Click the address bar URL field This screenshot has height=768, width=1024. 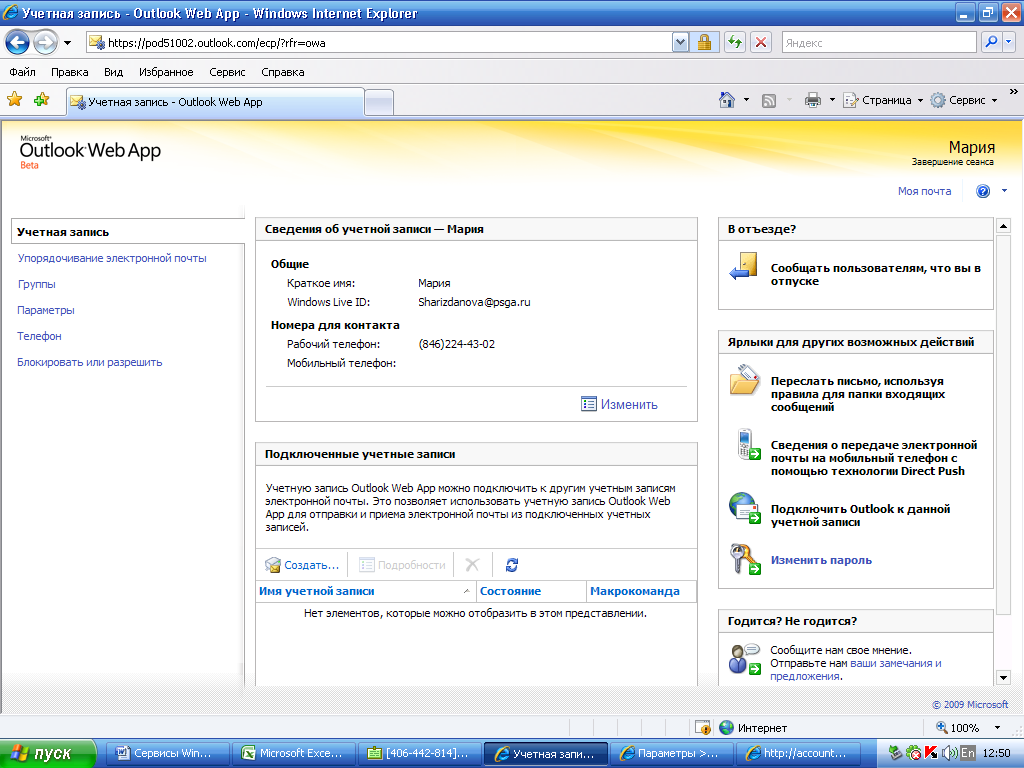379,43
